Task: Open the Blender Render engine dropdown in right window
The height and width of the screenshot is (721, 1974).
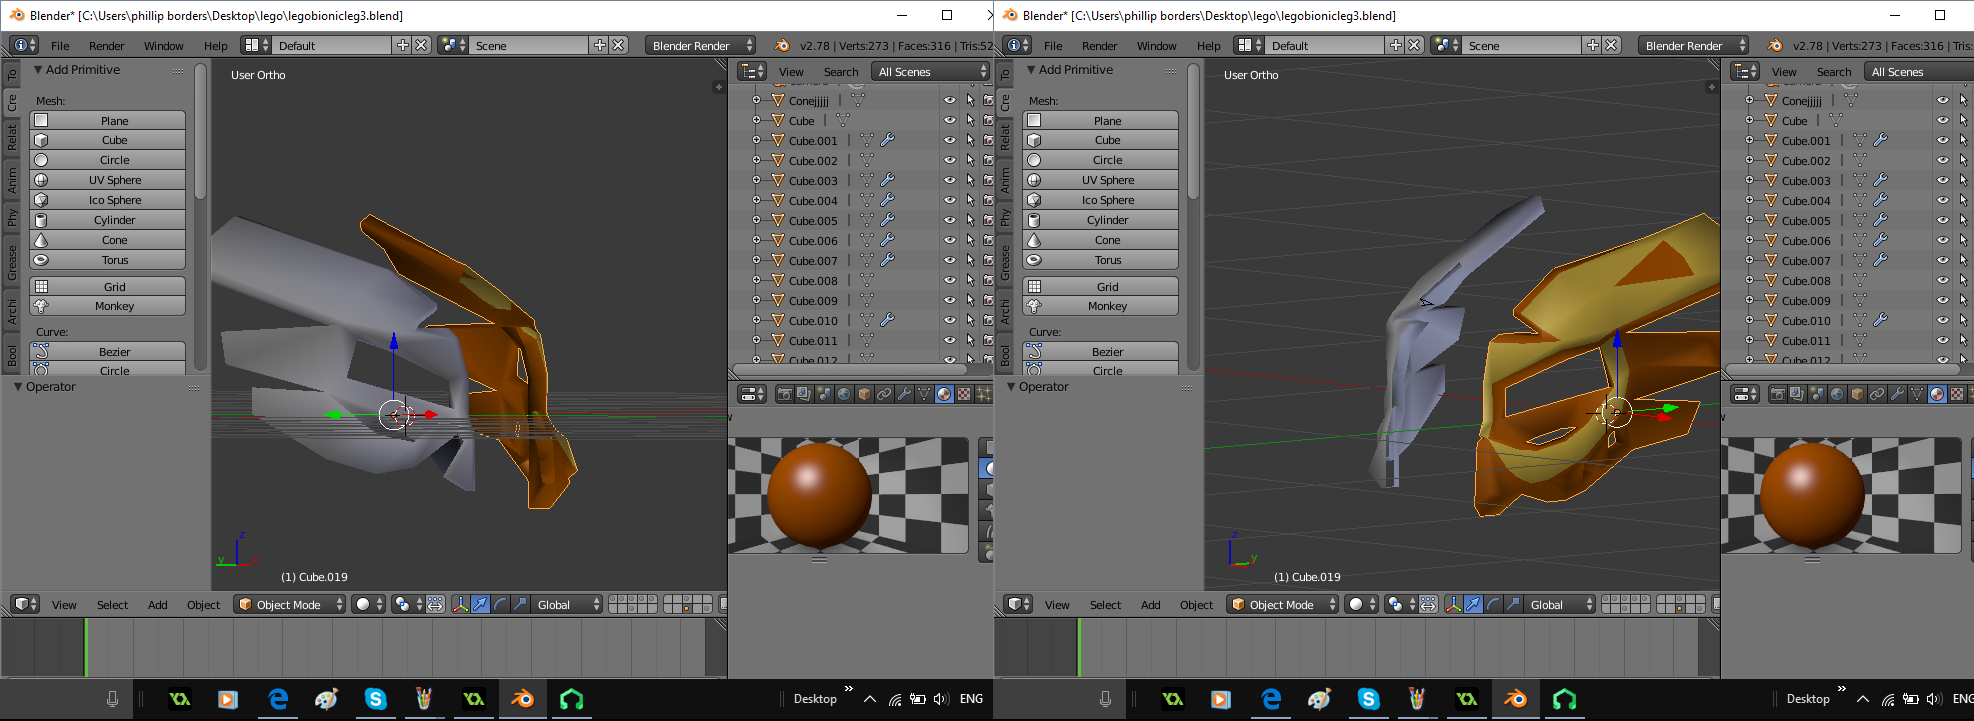Action: pyautogui.click(x=1693, y=45)
